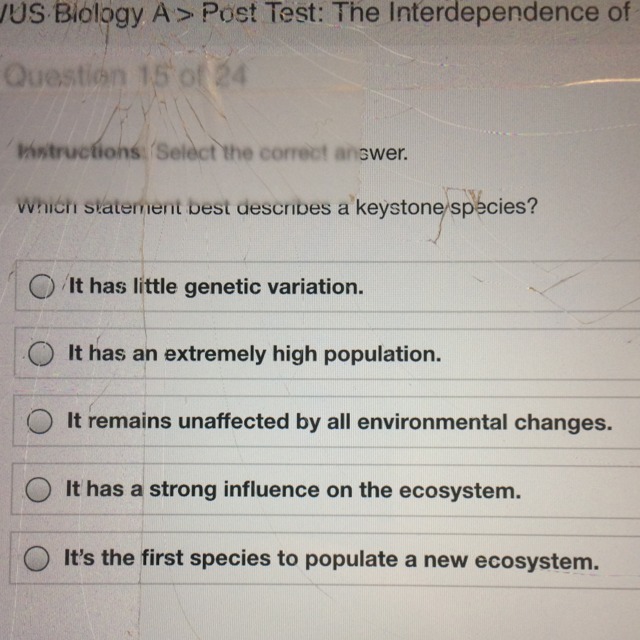Select radio button for 'remains unaffected by all environmental changes'
640x640 pixels.
point(39,423)
